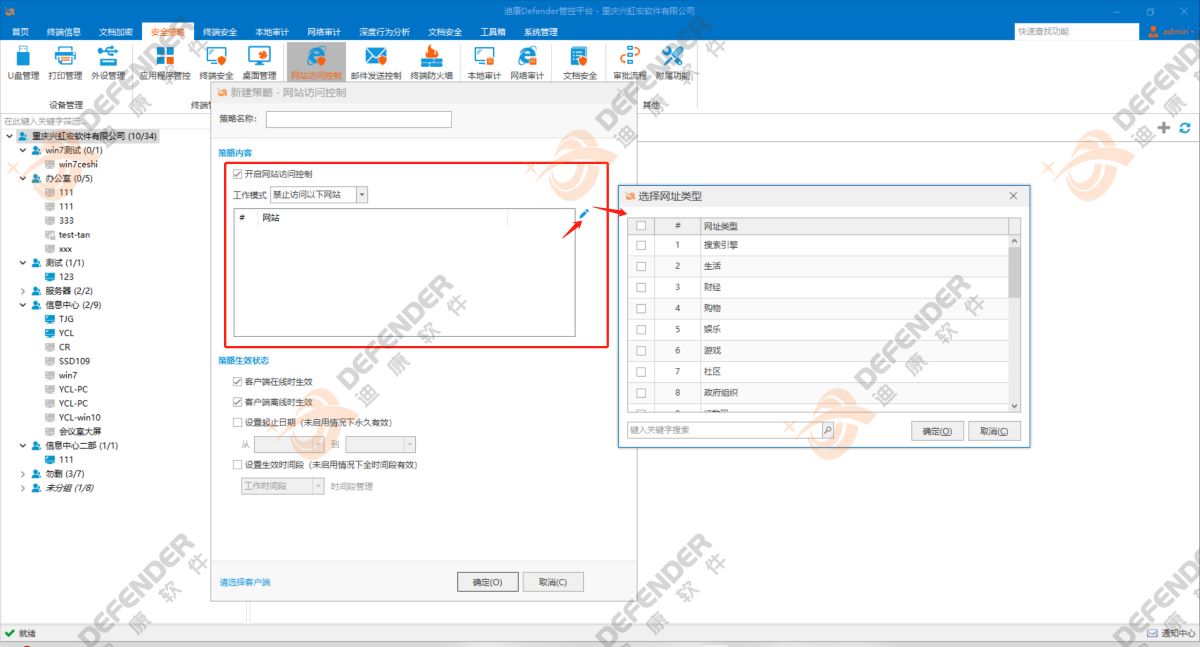
Task: Select 邮件发送控制 envelope icon
Action: [376, 58]
